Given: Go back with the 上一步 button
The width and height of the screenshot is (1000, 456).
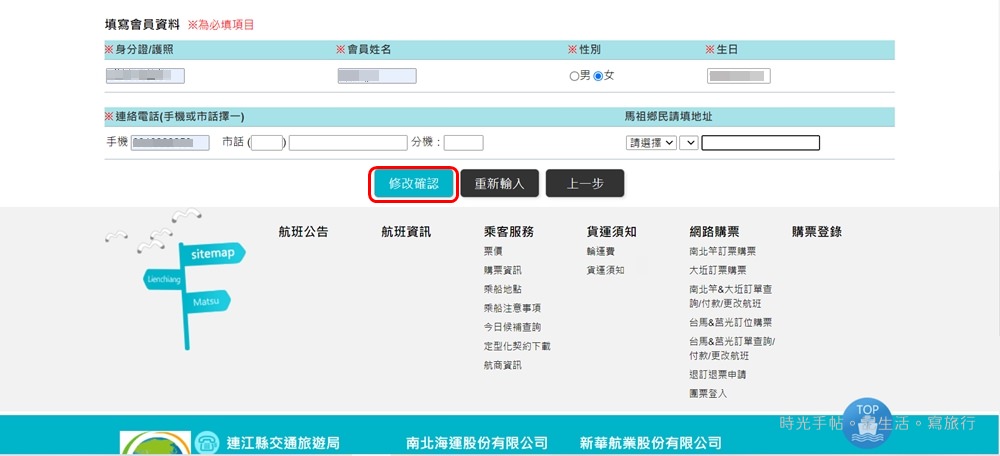Looking at the screenshot, I should tap(585, 184).
